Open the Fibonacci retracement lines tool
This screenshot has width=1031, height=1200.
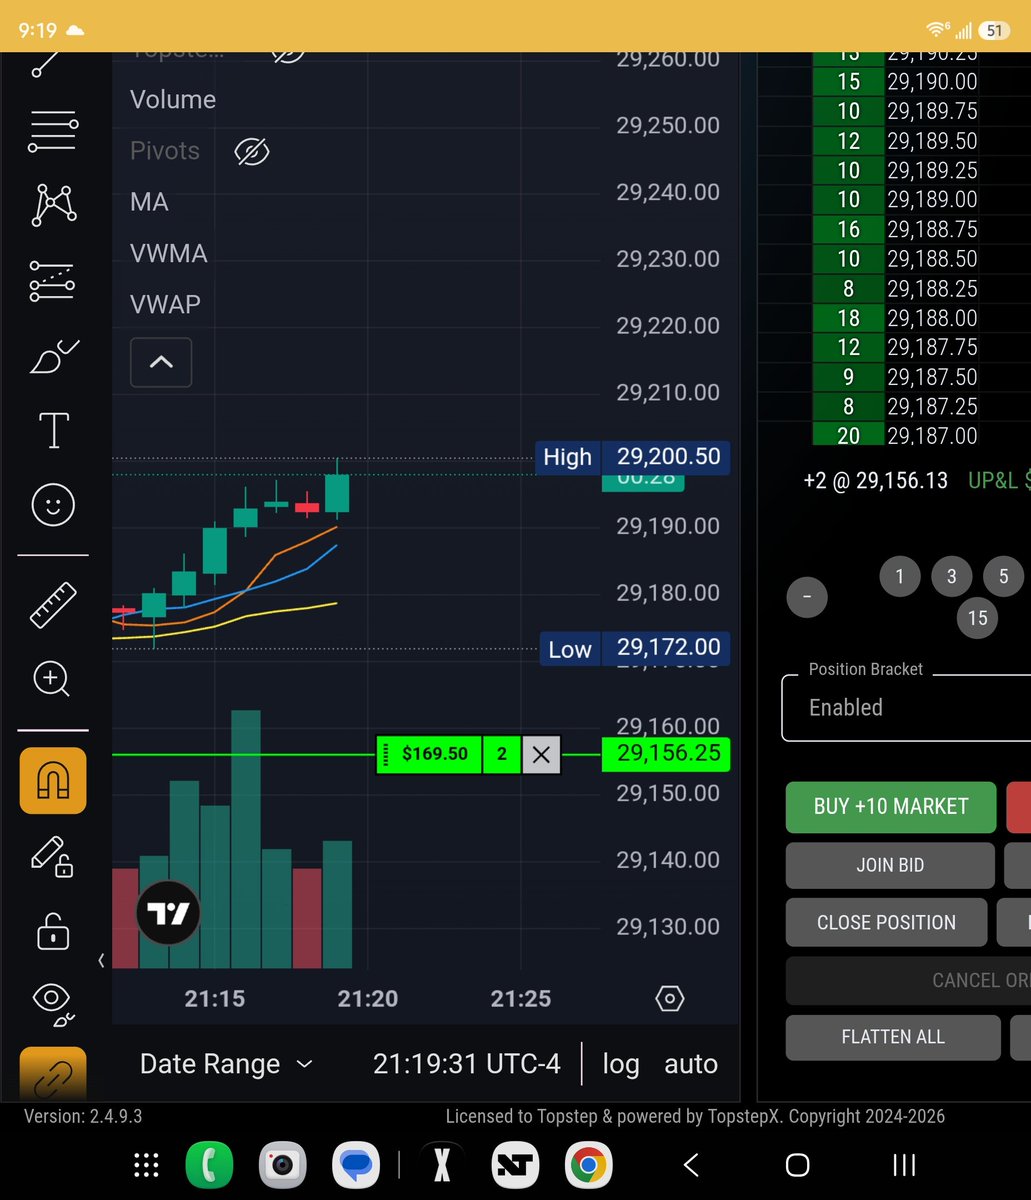tap(53, 132)
